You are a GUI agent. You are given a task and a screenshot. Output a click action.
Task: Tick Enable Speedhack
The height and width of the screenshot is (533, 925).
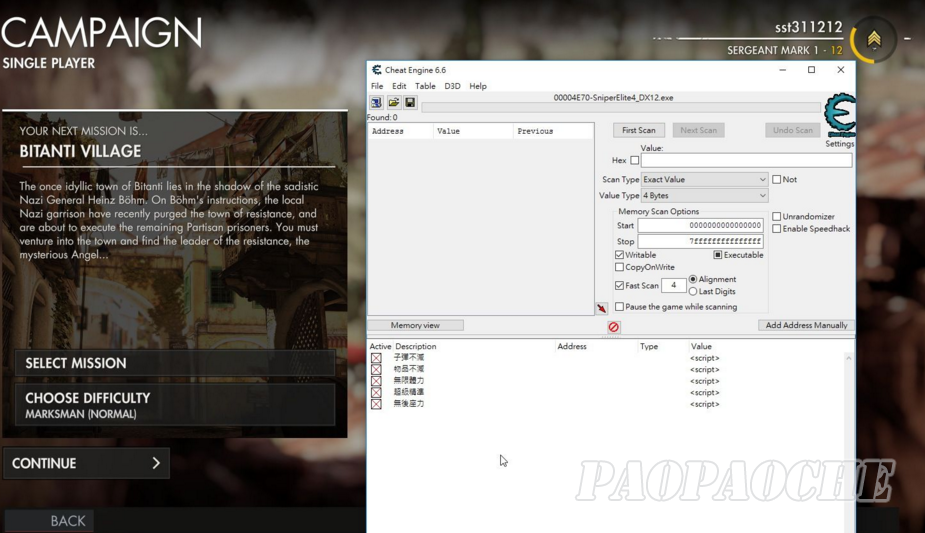pos(777,229)
